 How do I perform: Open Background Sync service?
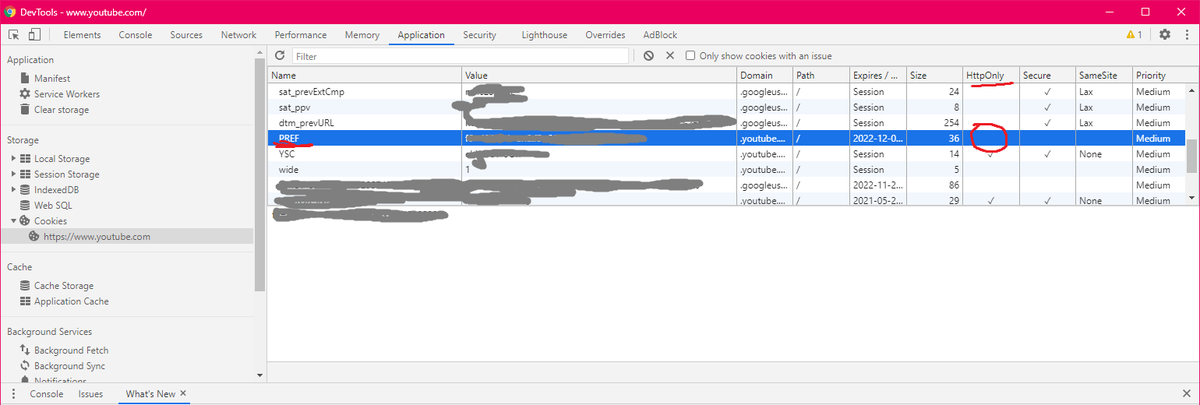70,366
